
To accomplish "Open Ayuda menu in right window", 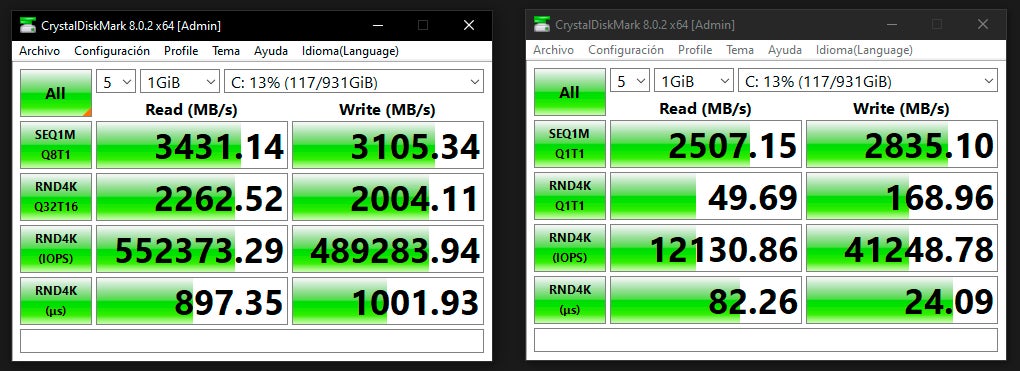I will pos(785,50).
